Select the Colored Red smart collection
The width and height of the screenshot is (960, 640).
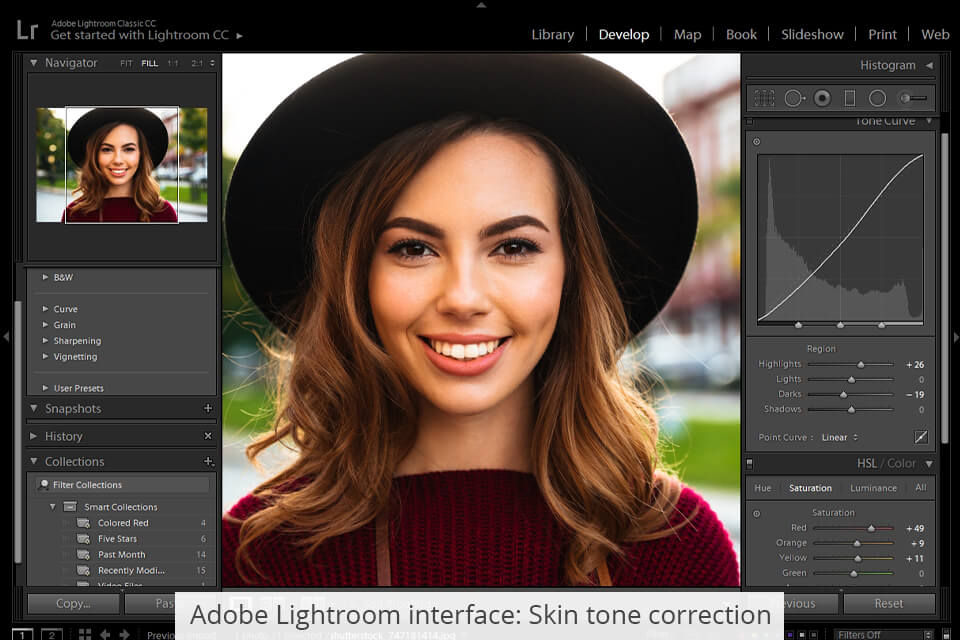pyautogui.click(x=123, y=523)
